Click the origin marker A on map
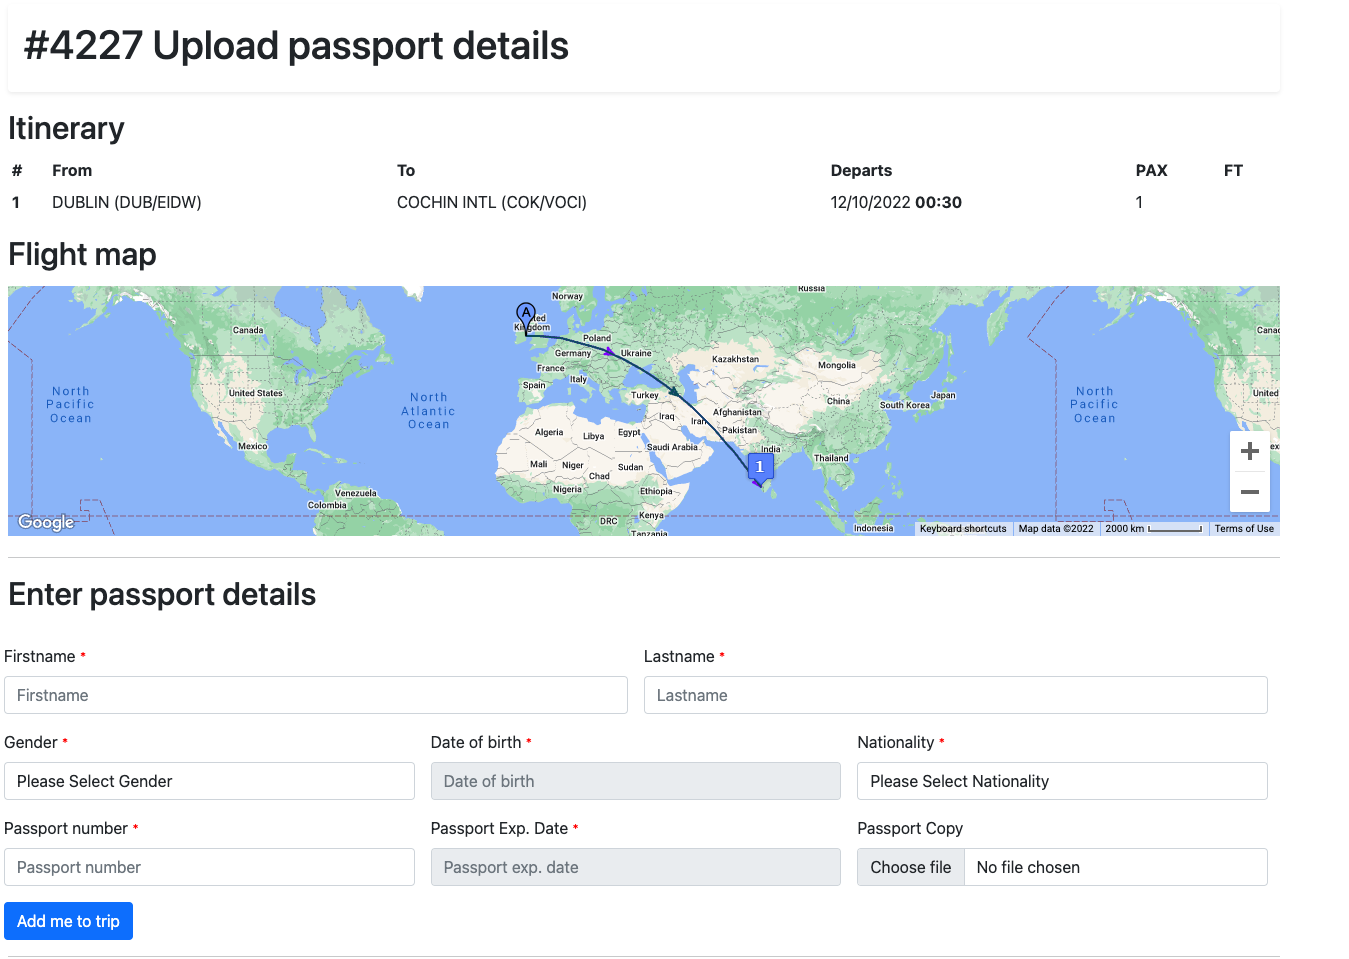1349x959 pixels. (526, 314)
